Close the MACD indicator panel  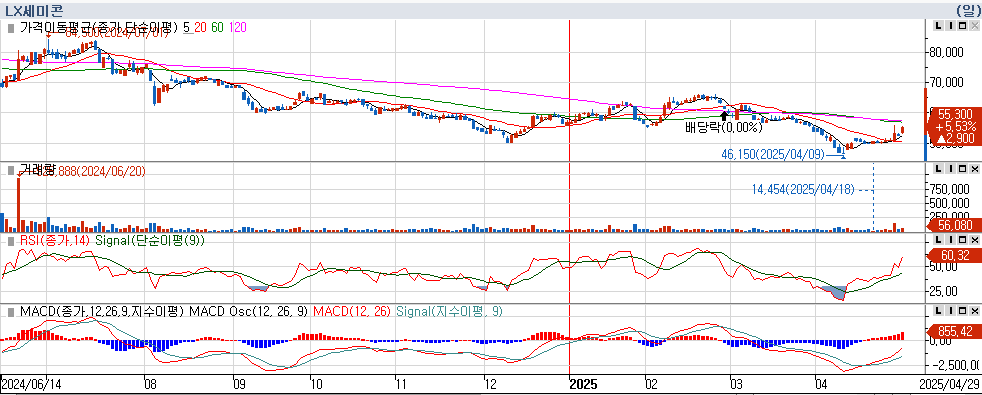coord(973,311)
